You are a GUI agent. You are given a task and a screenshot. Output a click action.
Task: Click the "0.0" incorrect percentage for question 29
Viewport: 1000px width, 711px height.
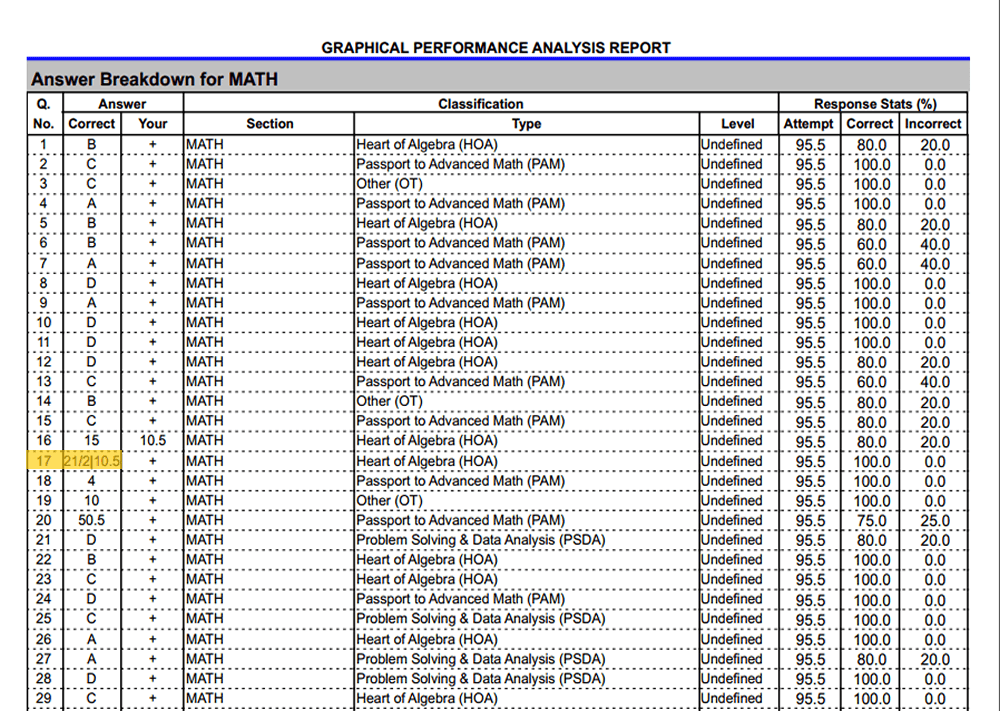click(935, 699)
